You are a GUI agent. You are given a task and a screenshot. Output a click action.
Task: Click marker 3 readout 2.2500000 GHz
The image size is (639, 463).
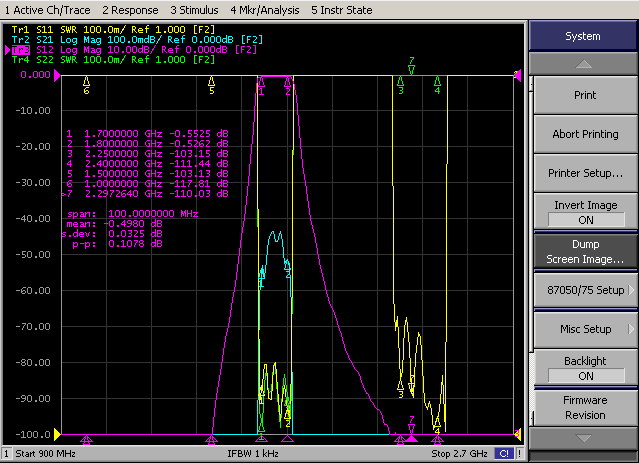(x=147, y=154)
